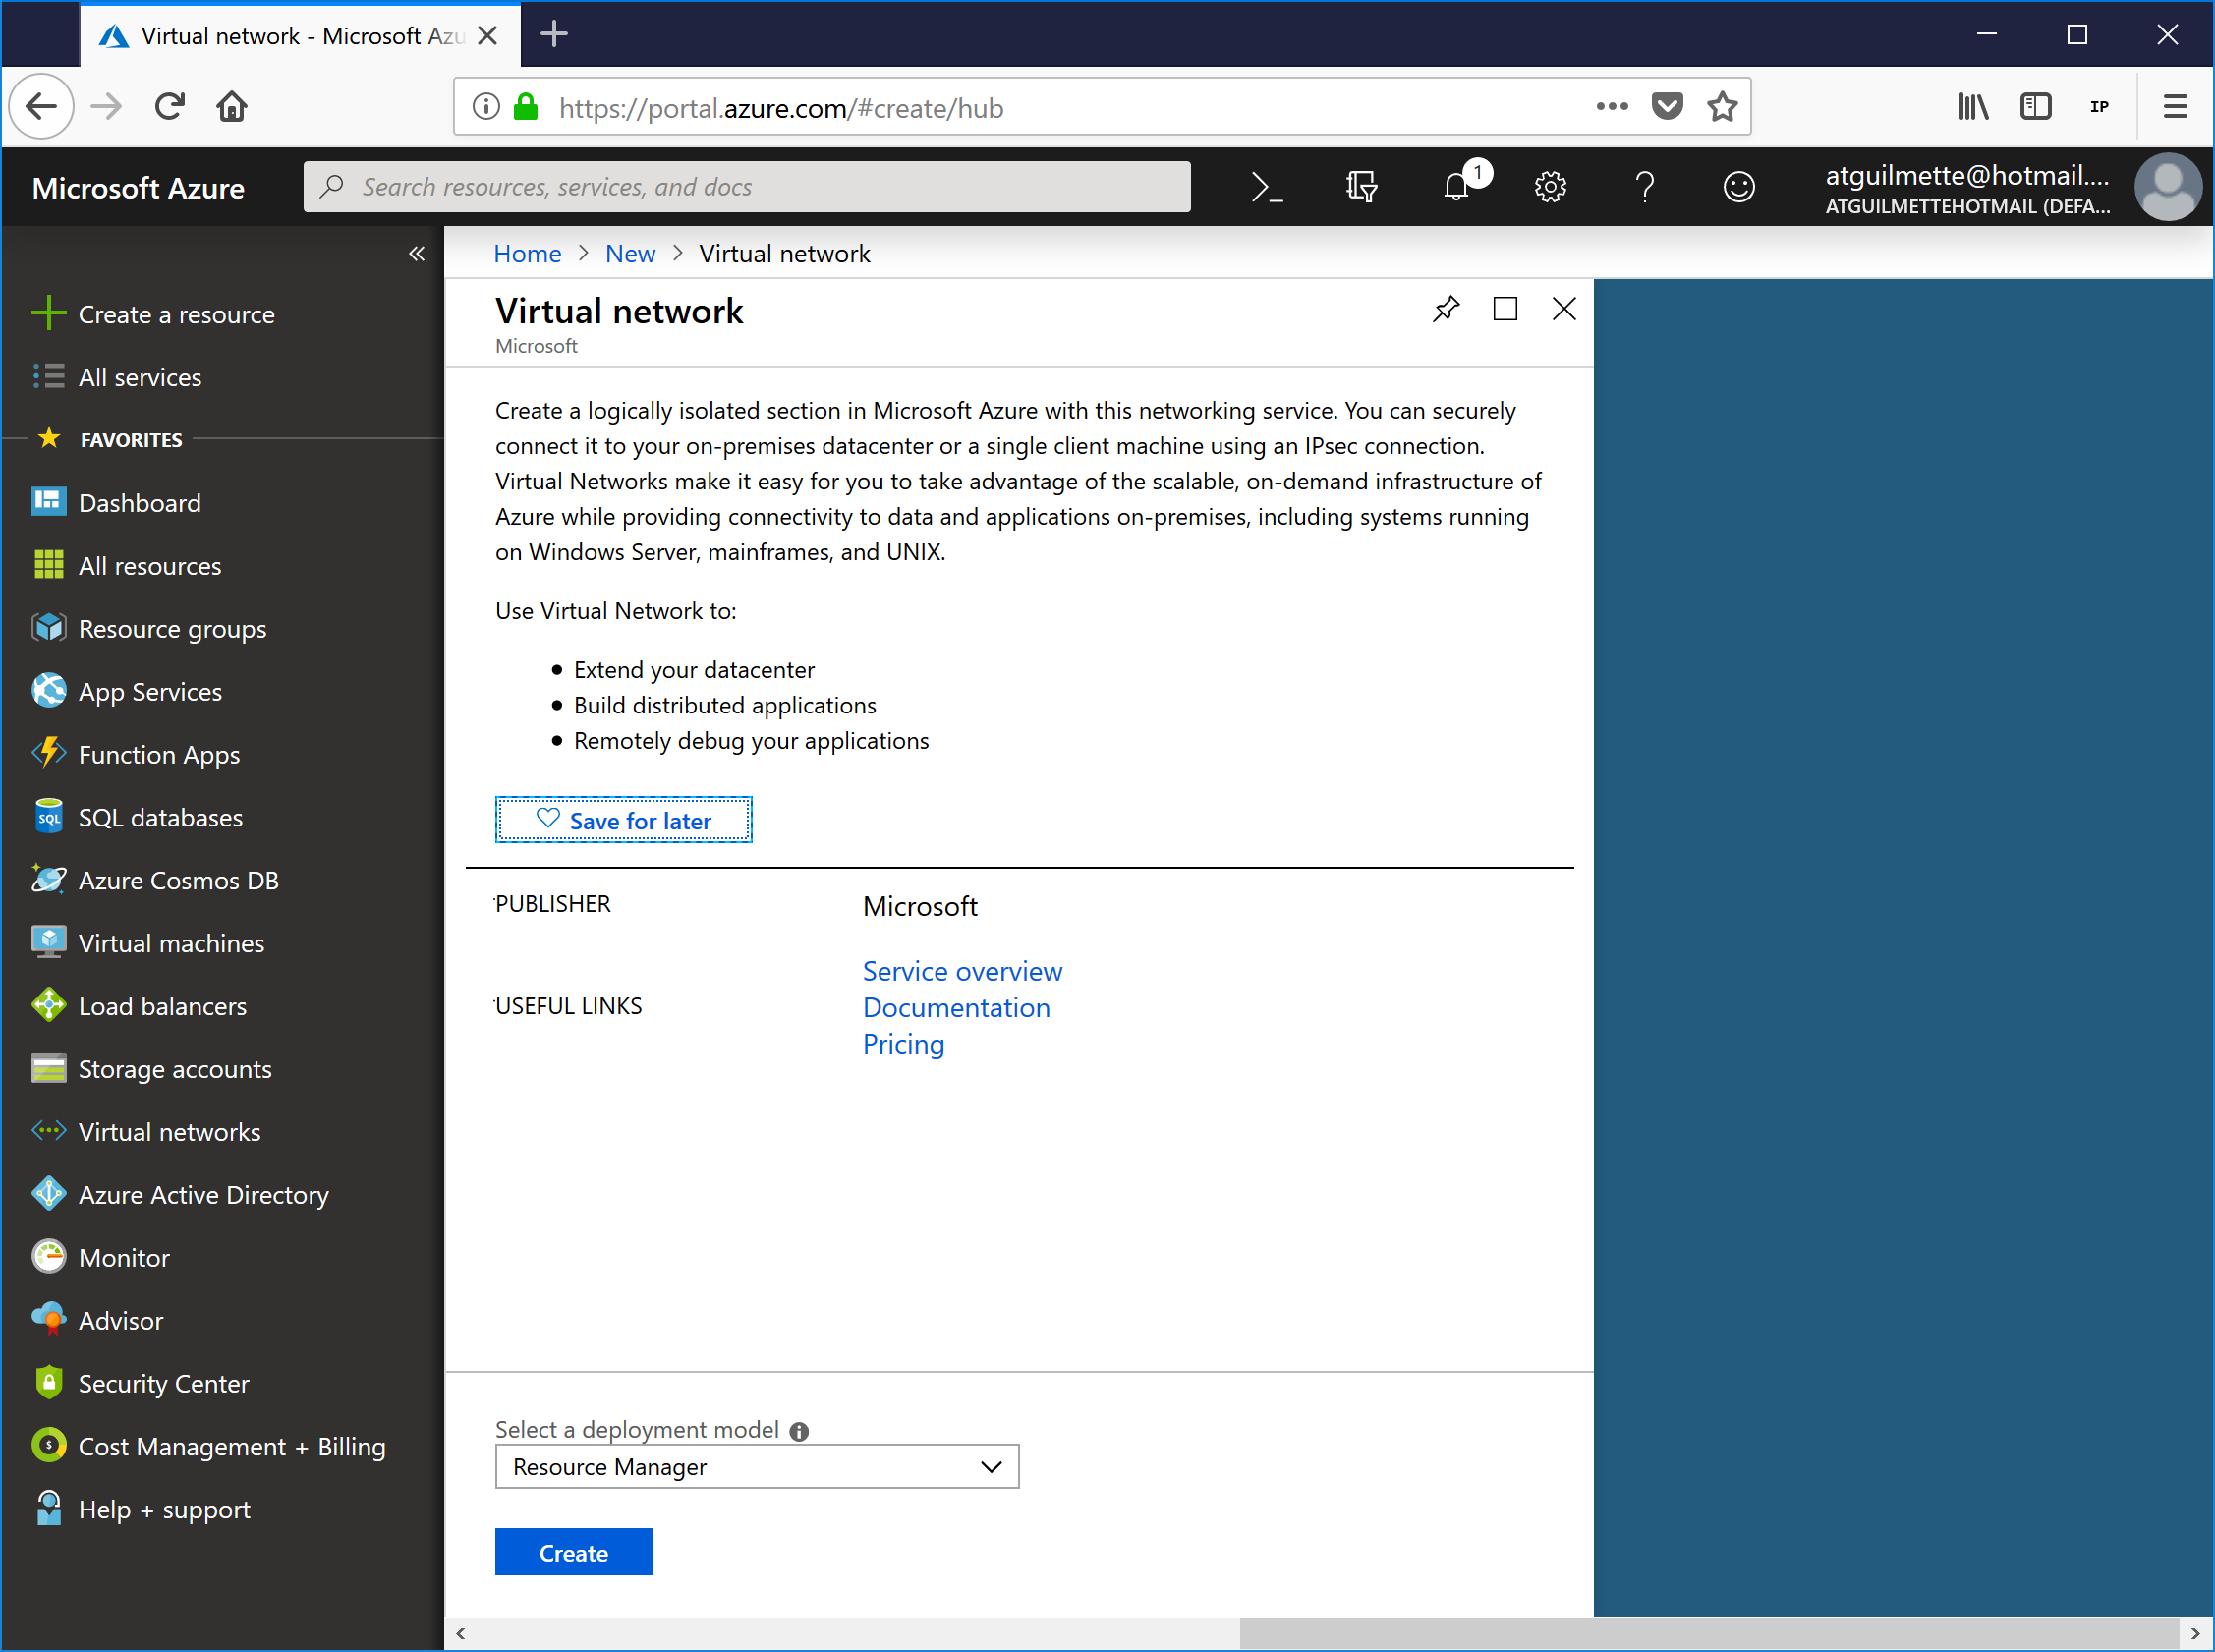Screen dimensions: 2215x1652
Task: Click the blue Create button
Action: [573, 1552]
